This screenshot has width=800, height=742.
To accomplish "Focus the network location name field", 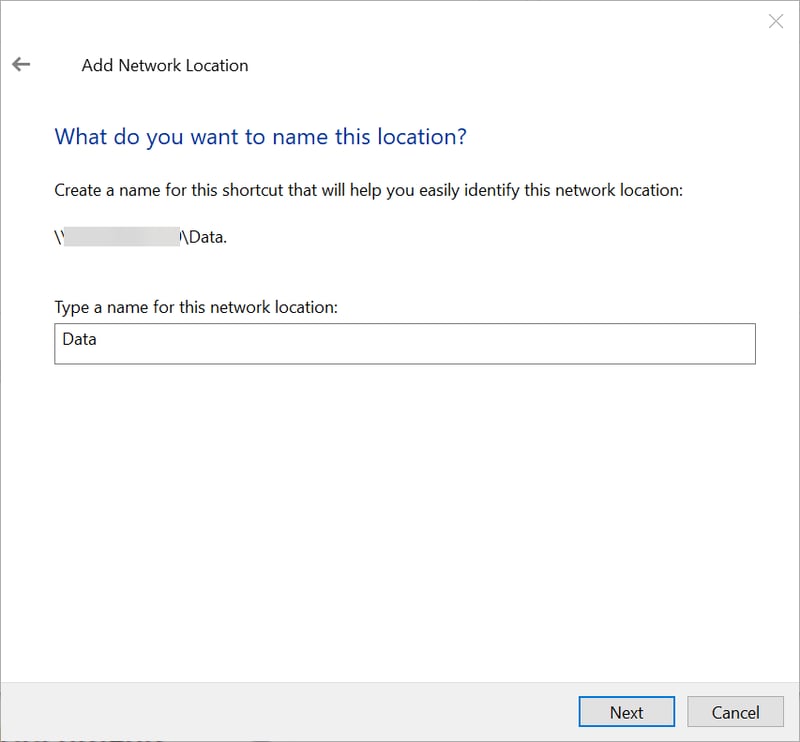I will (x=404, y=343).
